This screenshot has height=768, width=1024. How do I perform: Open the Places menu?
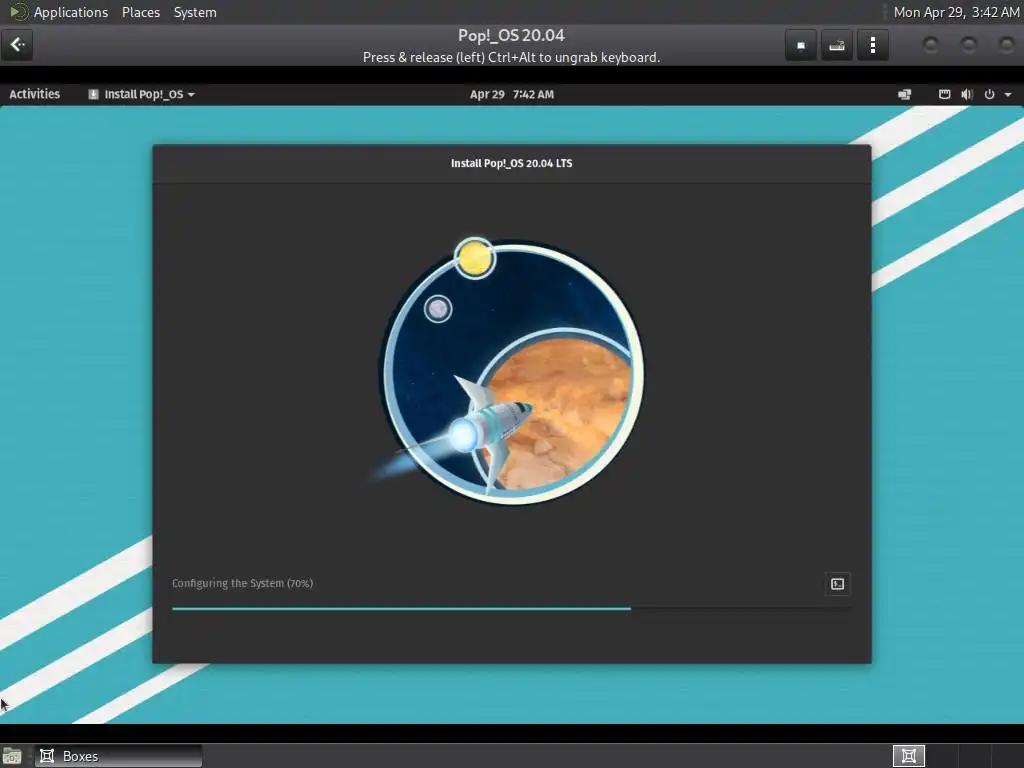[x=140, y=12]
